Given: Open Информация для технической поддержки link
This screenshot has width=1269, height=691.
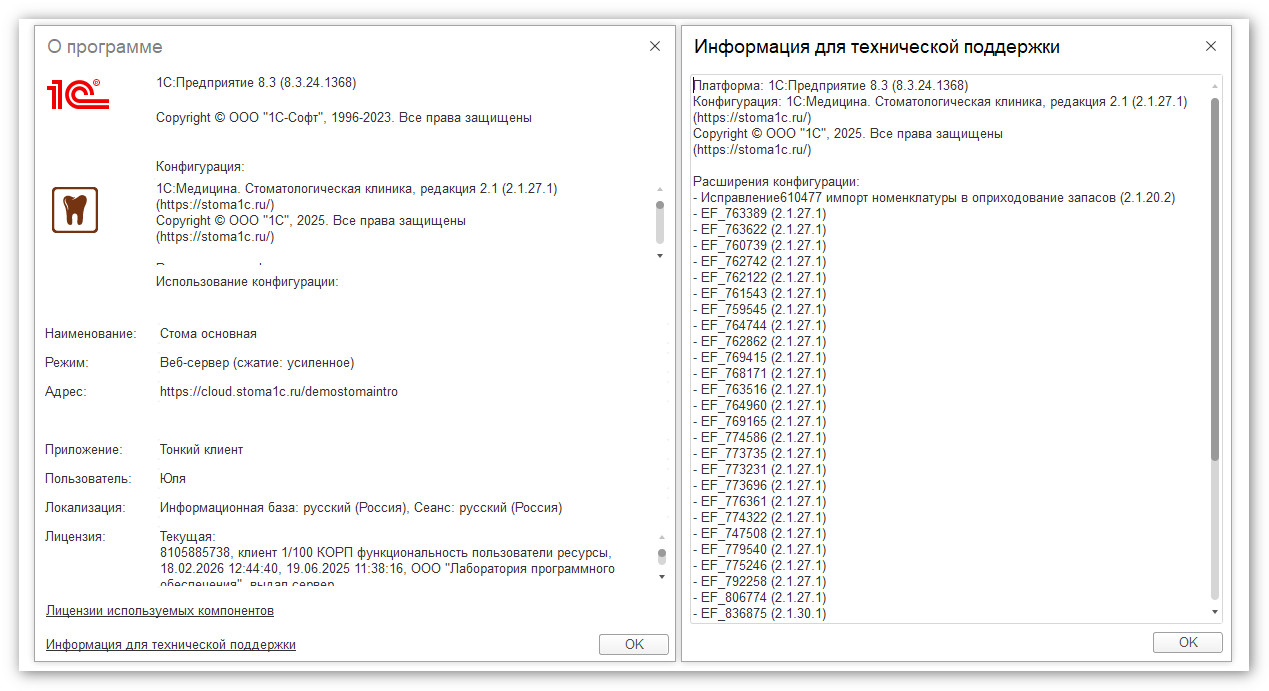Looking at the screenshot, I should tap(171, 645).
